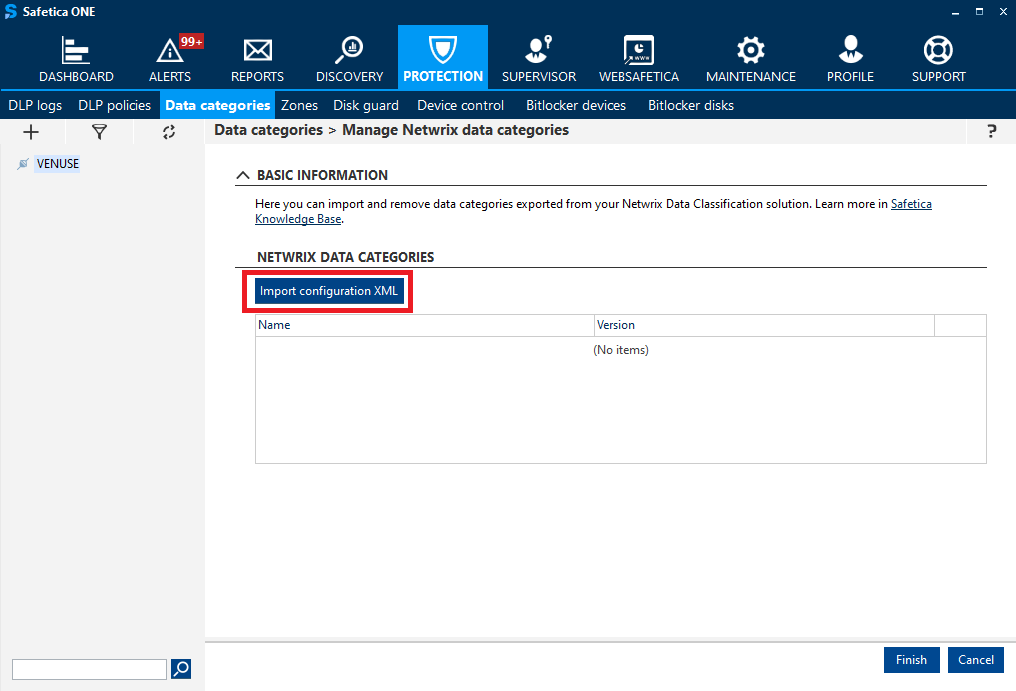Maximize the Safetica ONE window
This screenshot has height=691, width=1016.
pos(979,12)
